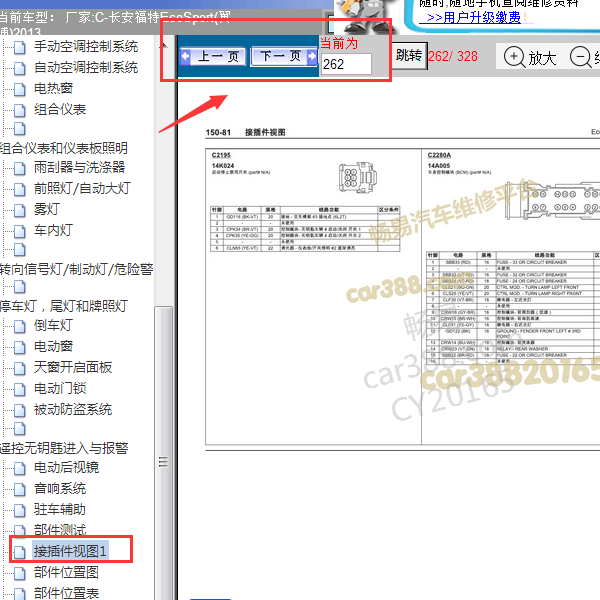Select 驻车辅助 in the tree
The image size is (600, 600).
(x=60, y=509)
